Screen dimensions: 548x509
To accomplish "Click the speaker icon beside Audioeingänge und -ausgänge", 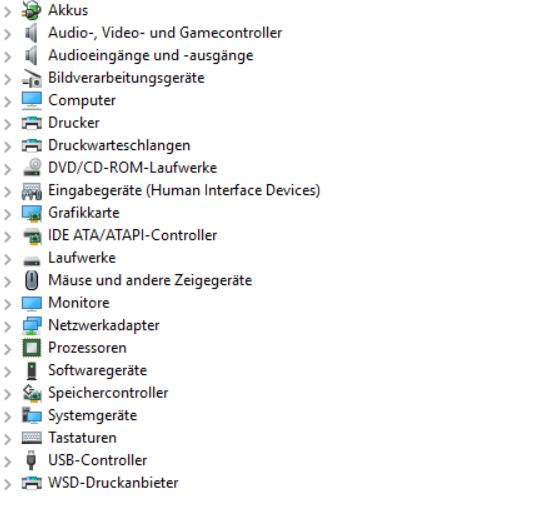I will pos(31,56).
